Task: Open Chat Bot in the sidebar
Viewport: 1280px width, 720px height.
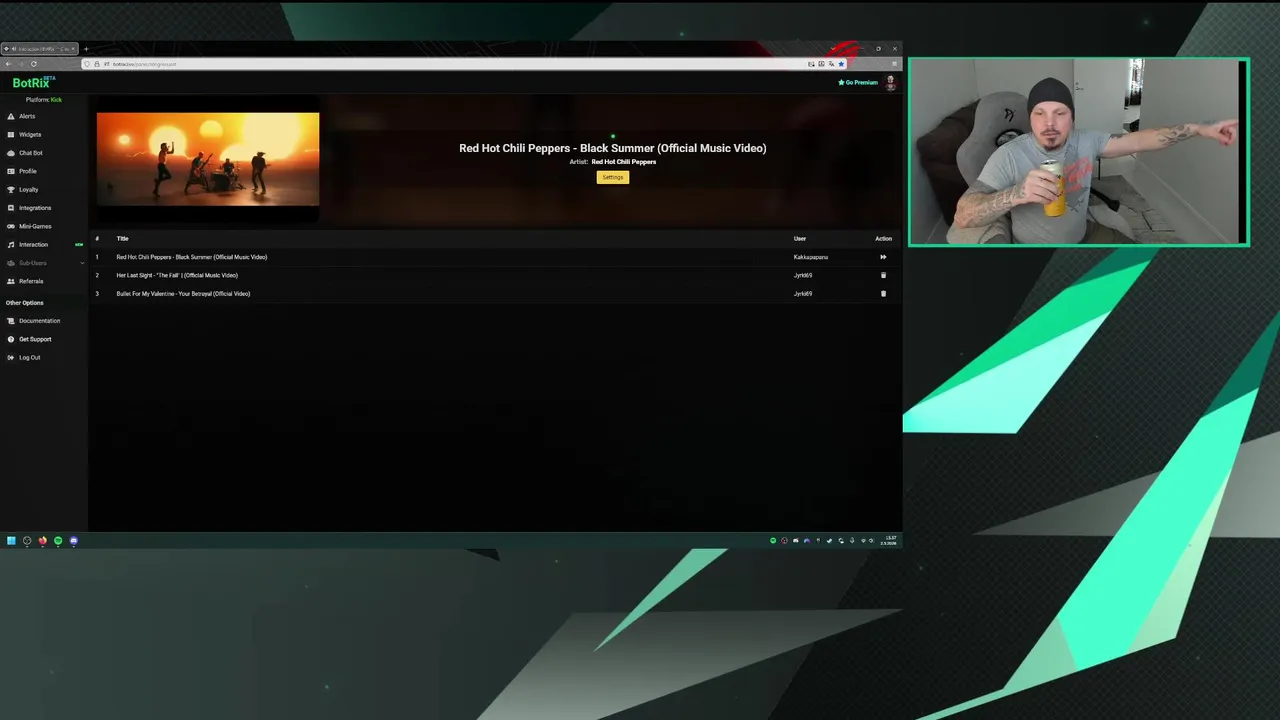Action: pyautogui.click(x=25, y=153)
